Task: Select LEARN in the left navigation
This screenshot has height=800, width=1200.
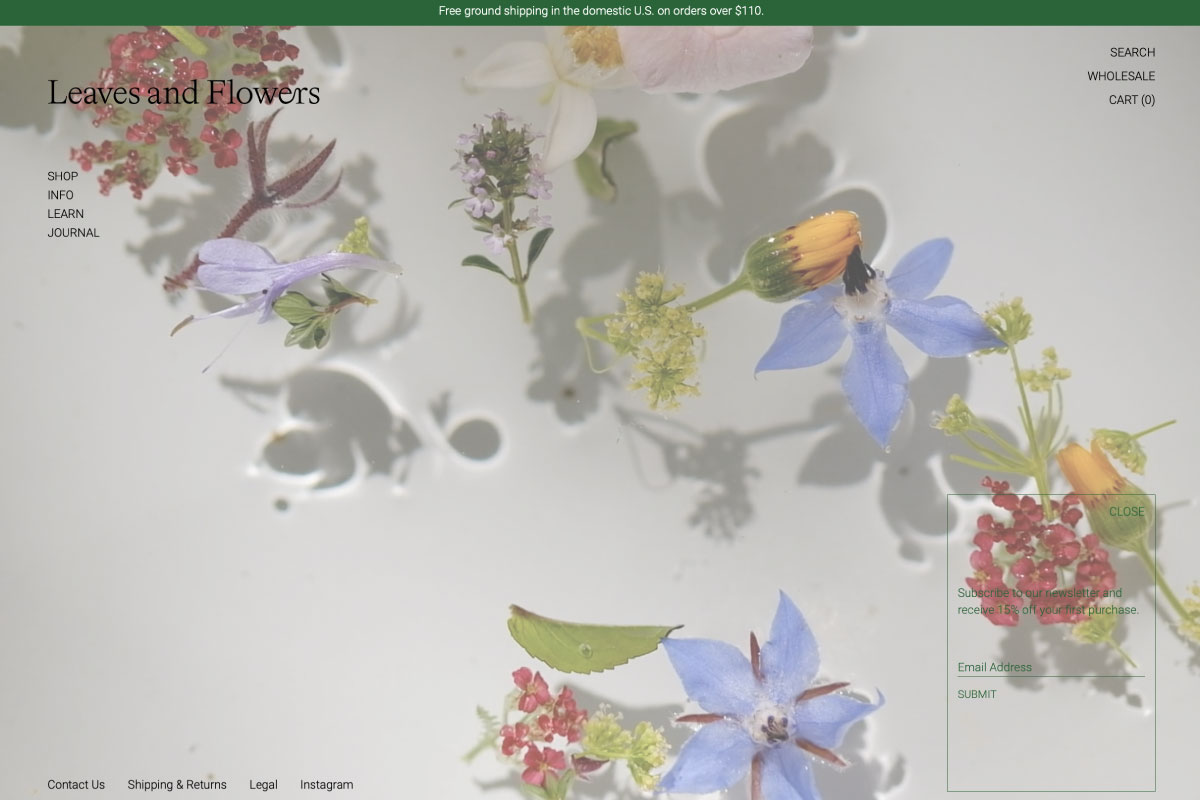Action: click(66, 214)
